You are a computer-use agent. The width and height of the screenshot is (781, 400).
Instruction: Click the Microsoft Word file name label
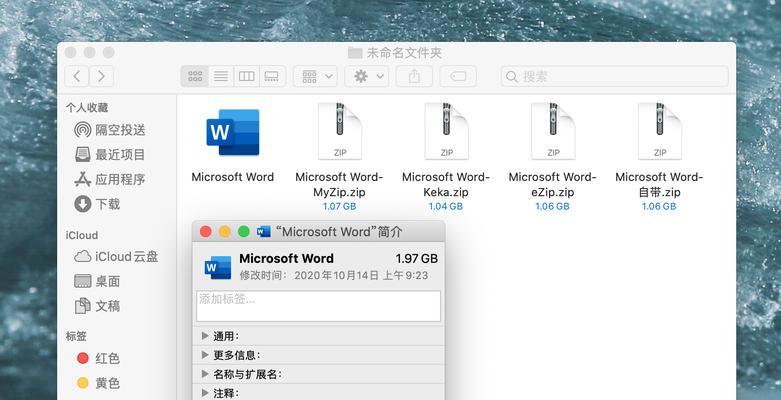coord(233,177)
